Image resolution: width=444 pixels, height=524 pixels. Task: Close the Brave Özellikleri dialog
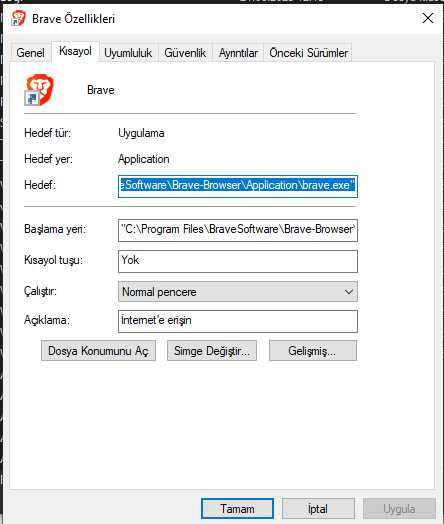coord(428,18)
